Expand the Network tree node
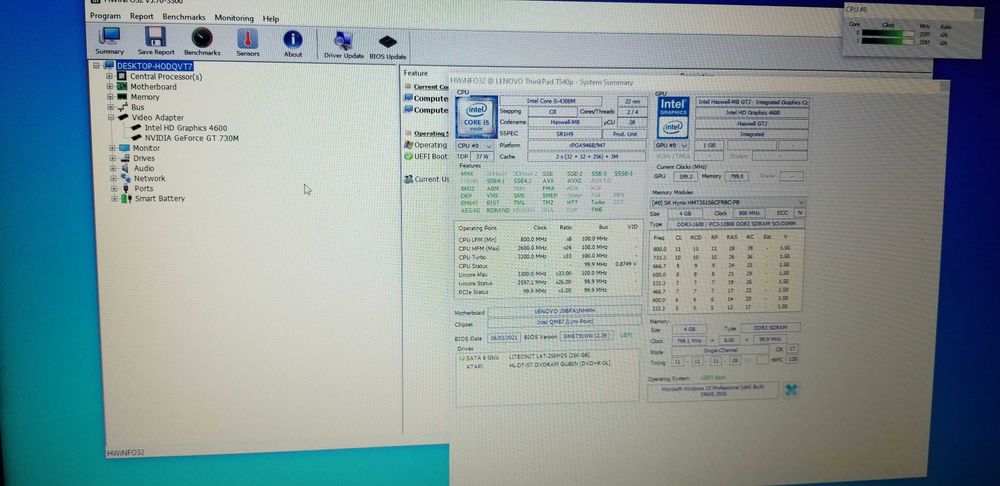The image size is (1000, 486). 113,178
